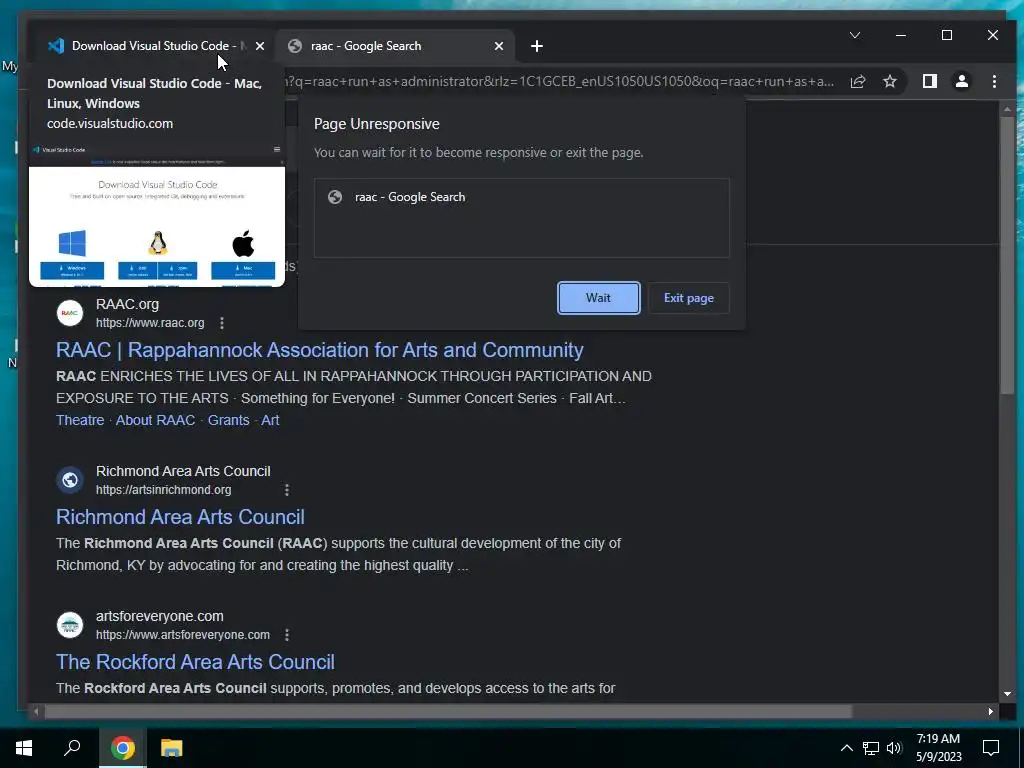1024x768 pixels.
Task: Click the Visual Studio Code tab favicon
Action: [x=56, y=46]
